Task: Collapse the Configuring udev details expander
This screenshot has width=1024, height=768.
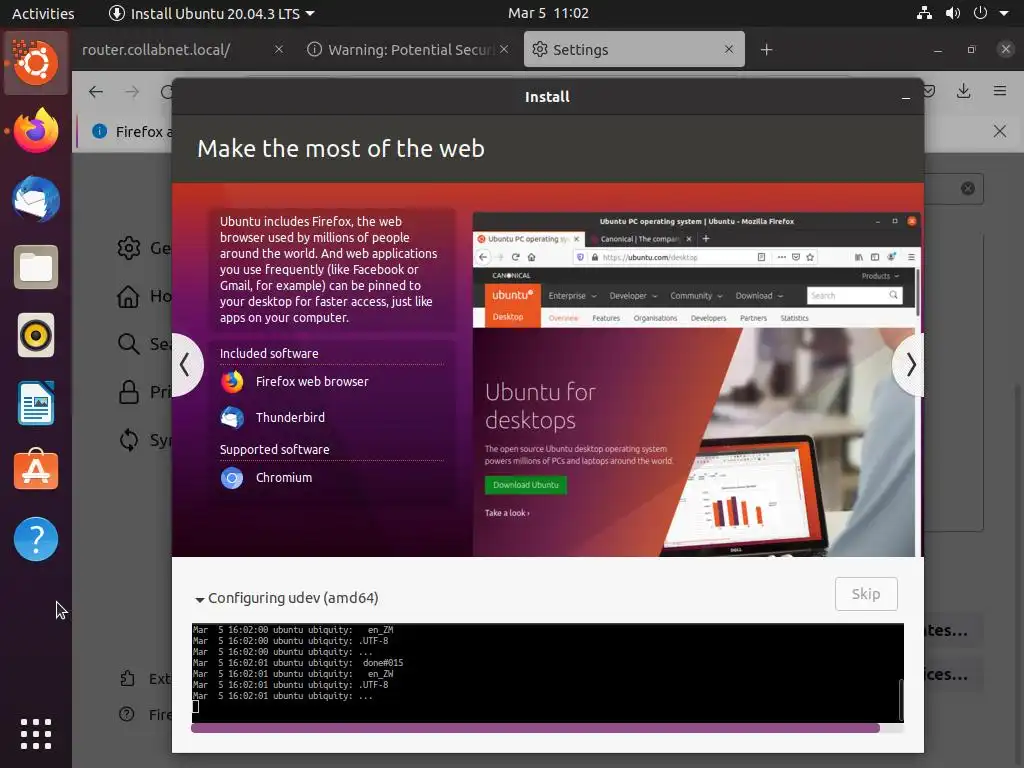Action: (x=200, y=599)
